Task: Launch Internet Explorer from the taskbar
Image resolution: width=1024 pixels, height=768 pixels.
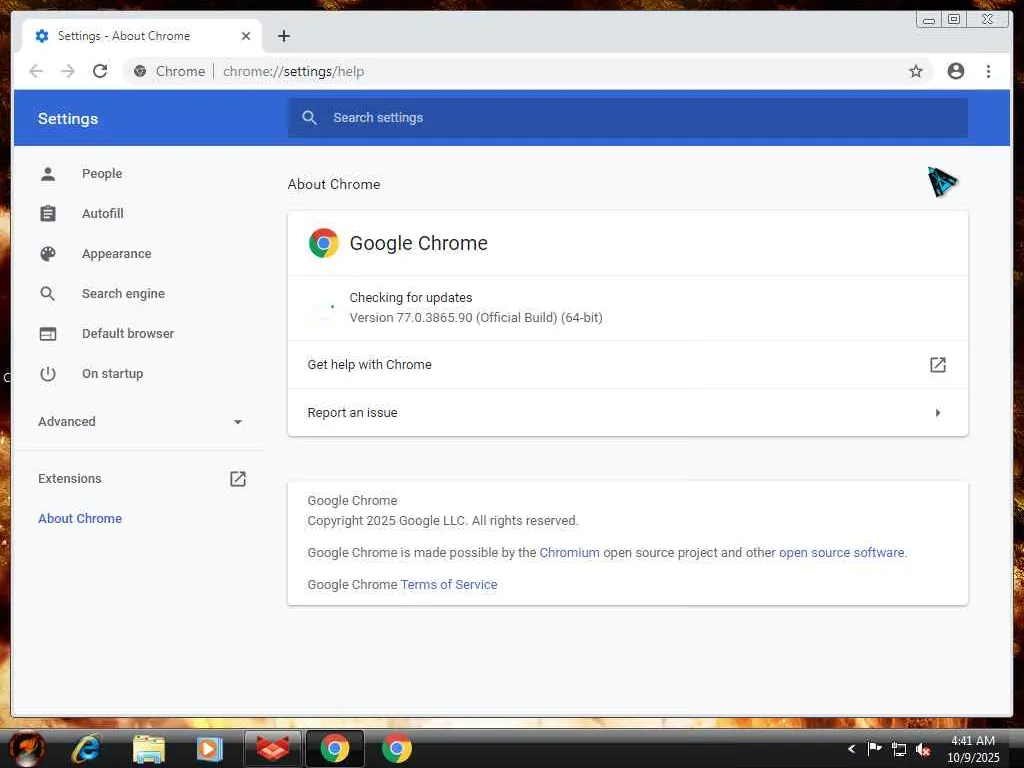Action: pos(86,748)
